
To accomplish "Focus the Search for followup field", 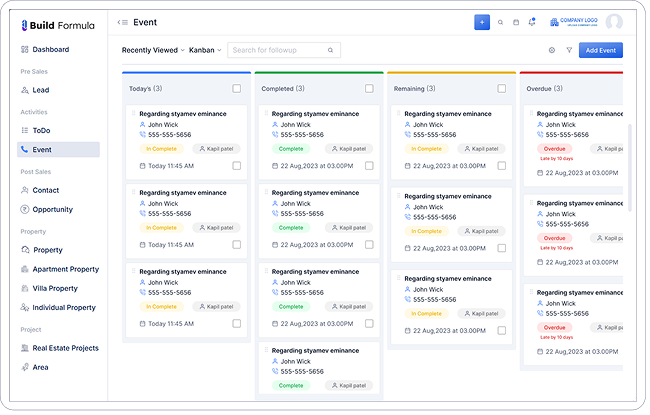I will point(278,50).
